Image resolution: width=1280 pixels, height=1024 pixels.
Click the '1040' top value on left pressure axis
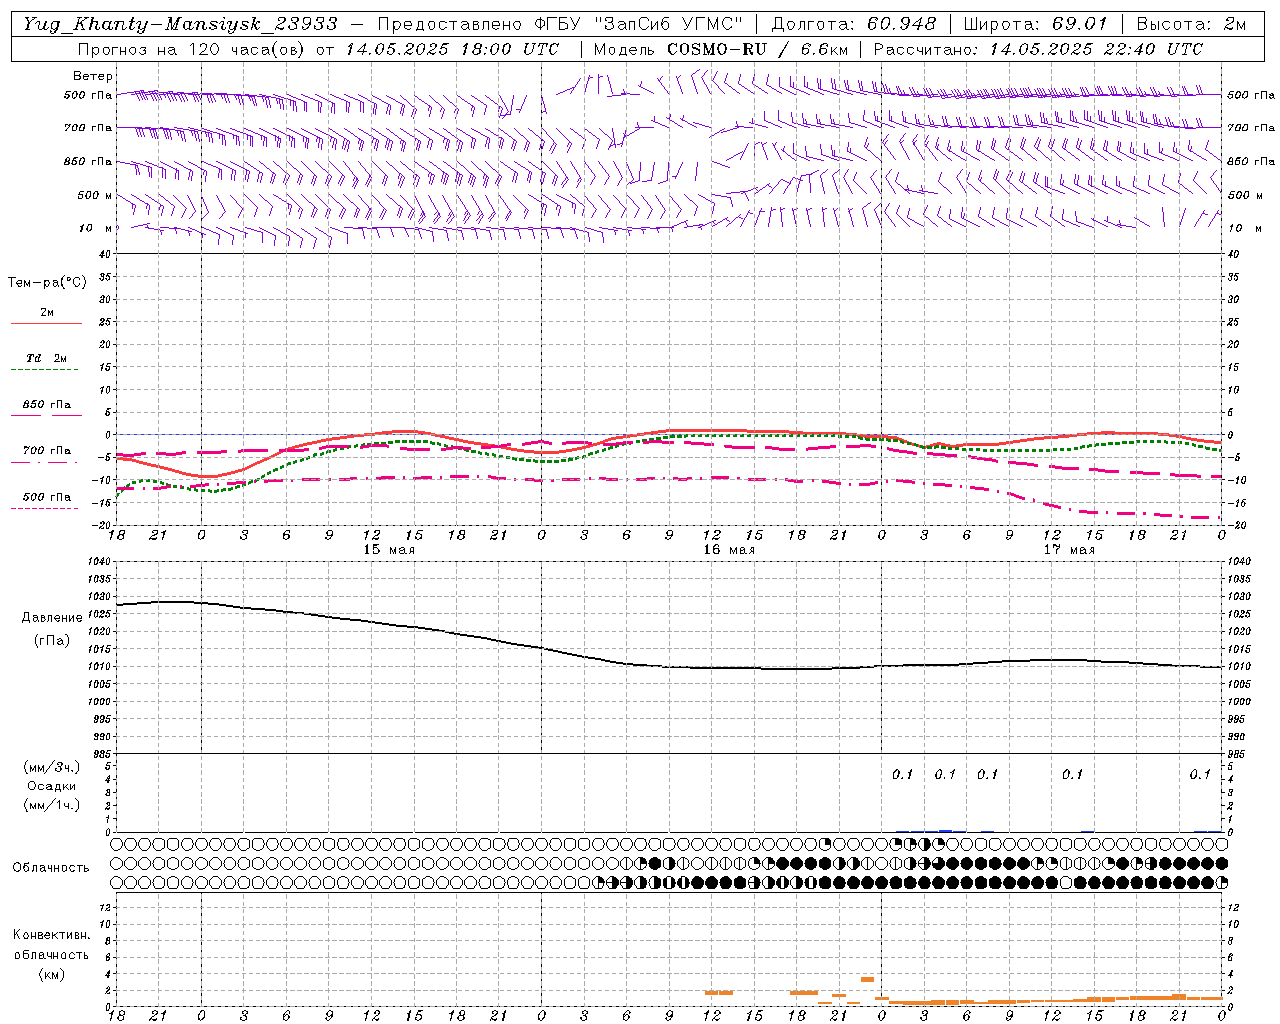click(99, 562)
